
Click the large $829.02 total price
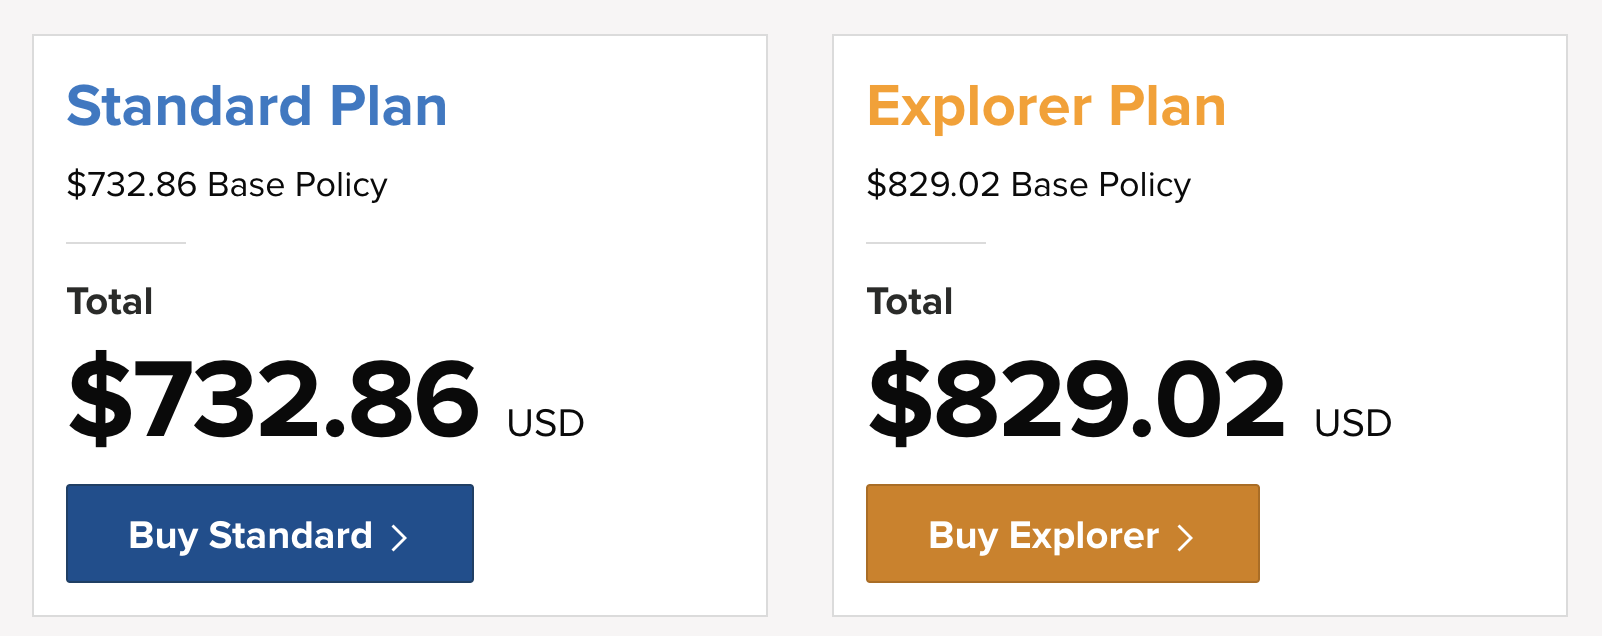(x=1077, y=400)
